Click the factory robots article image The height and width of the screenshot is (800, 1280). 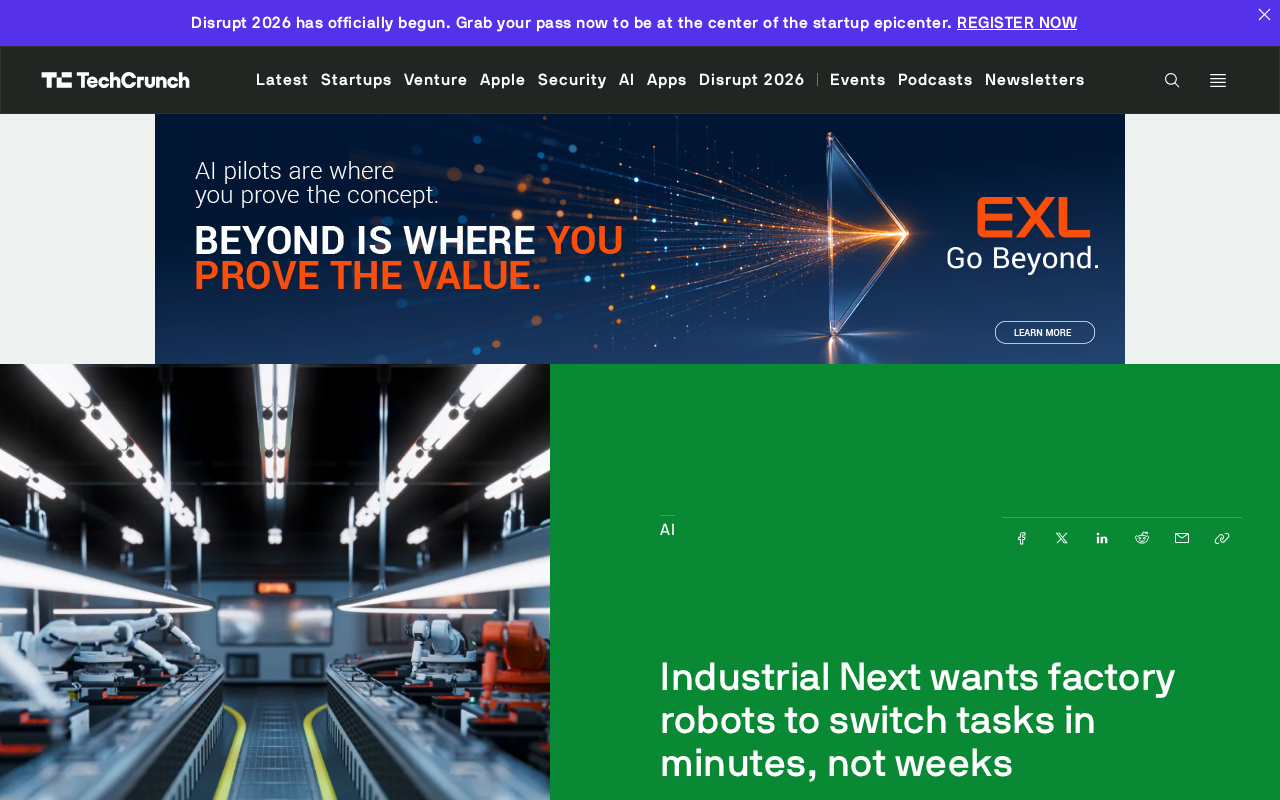click(x=275, y=582)
